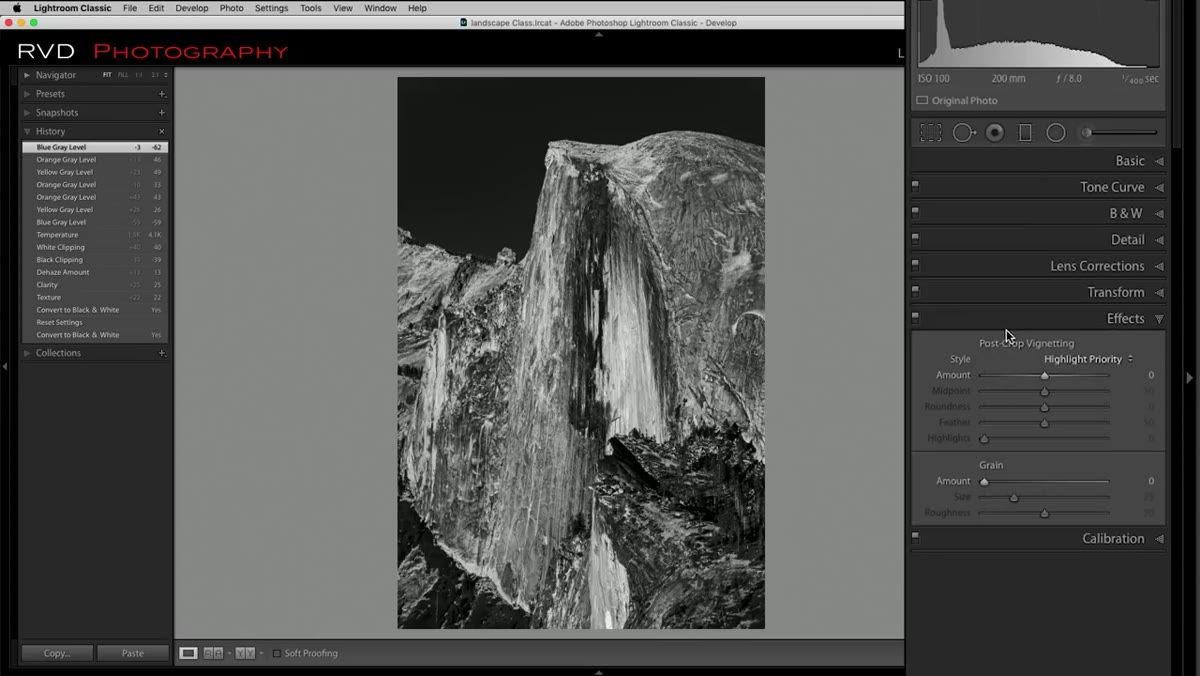
Task: Expand the Lens Corrections panel
Action: click(1159, 266)
